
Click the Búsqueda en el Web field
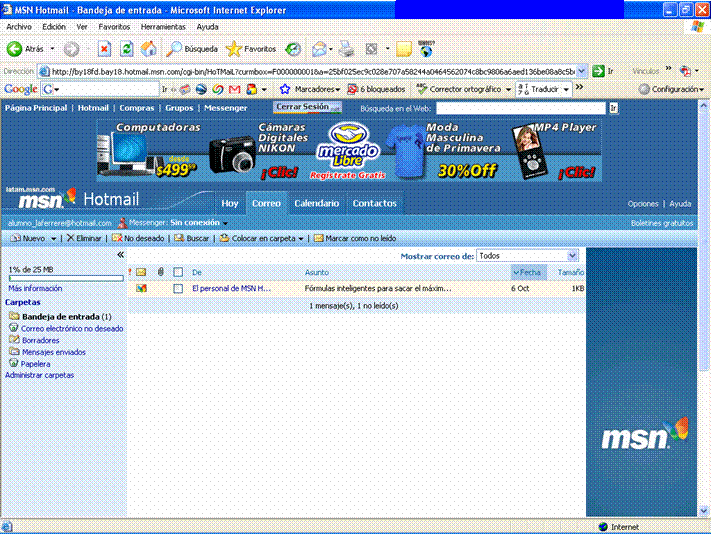(x=520, y=107)
